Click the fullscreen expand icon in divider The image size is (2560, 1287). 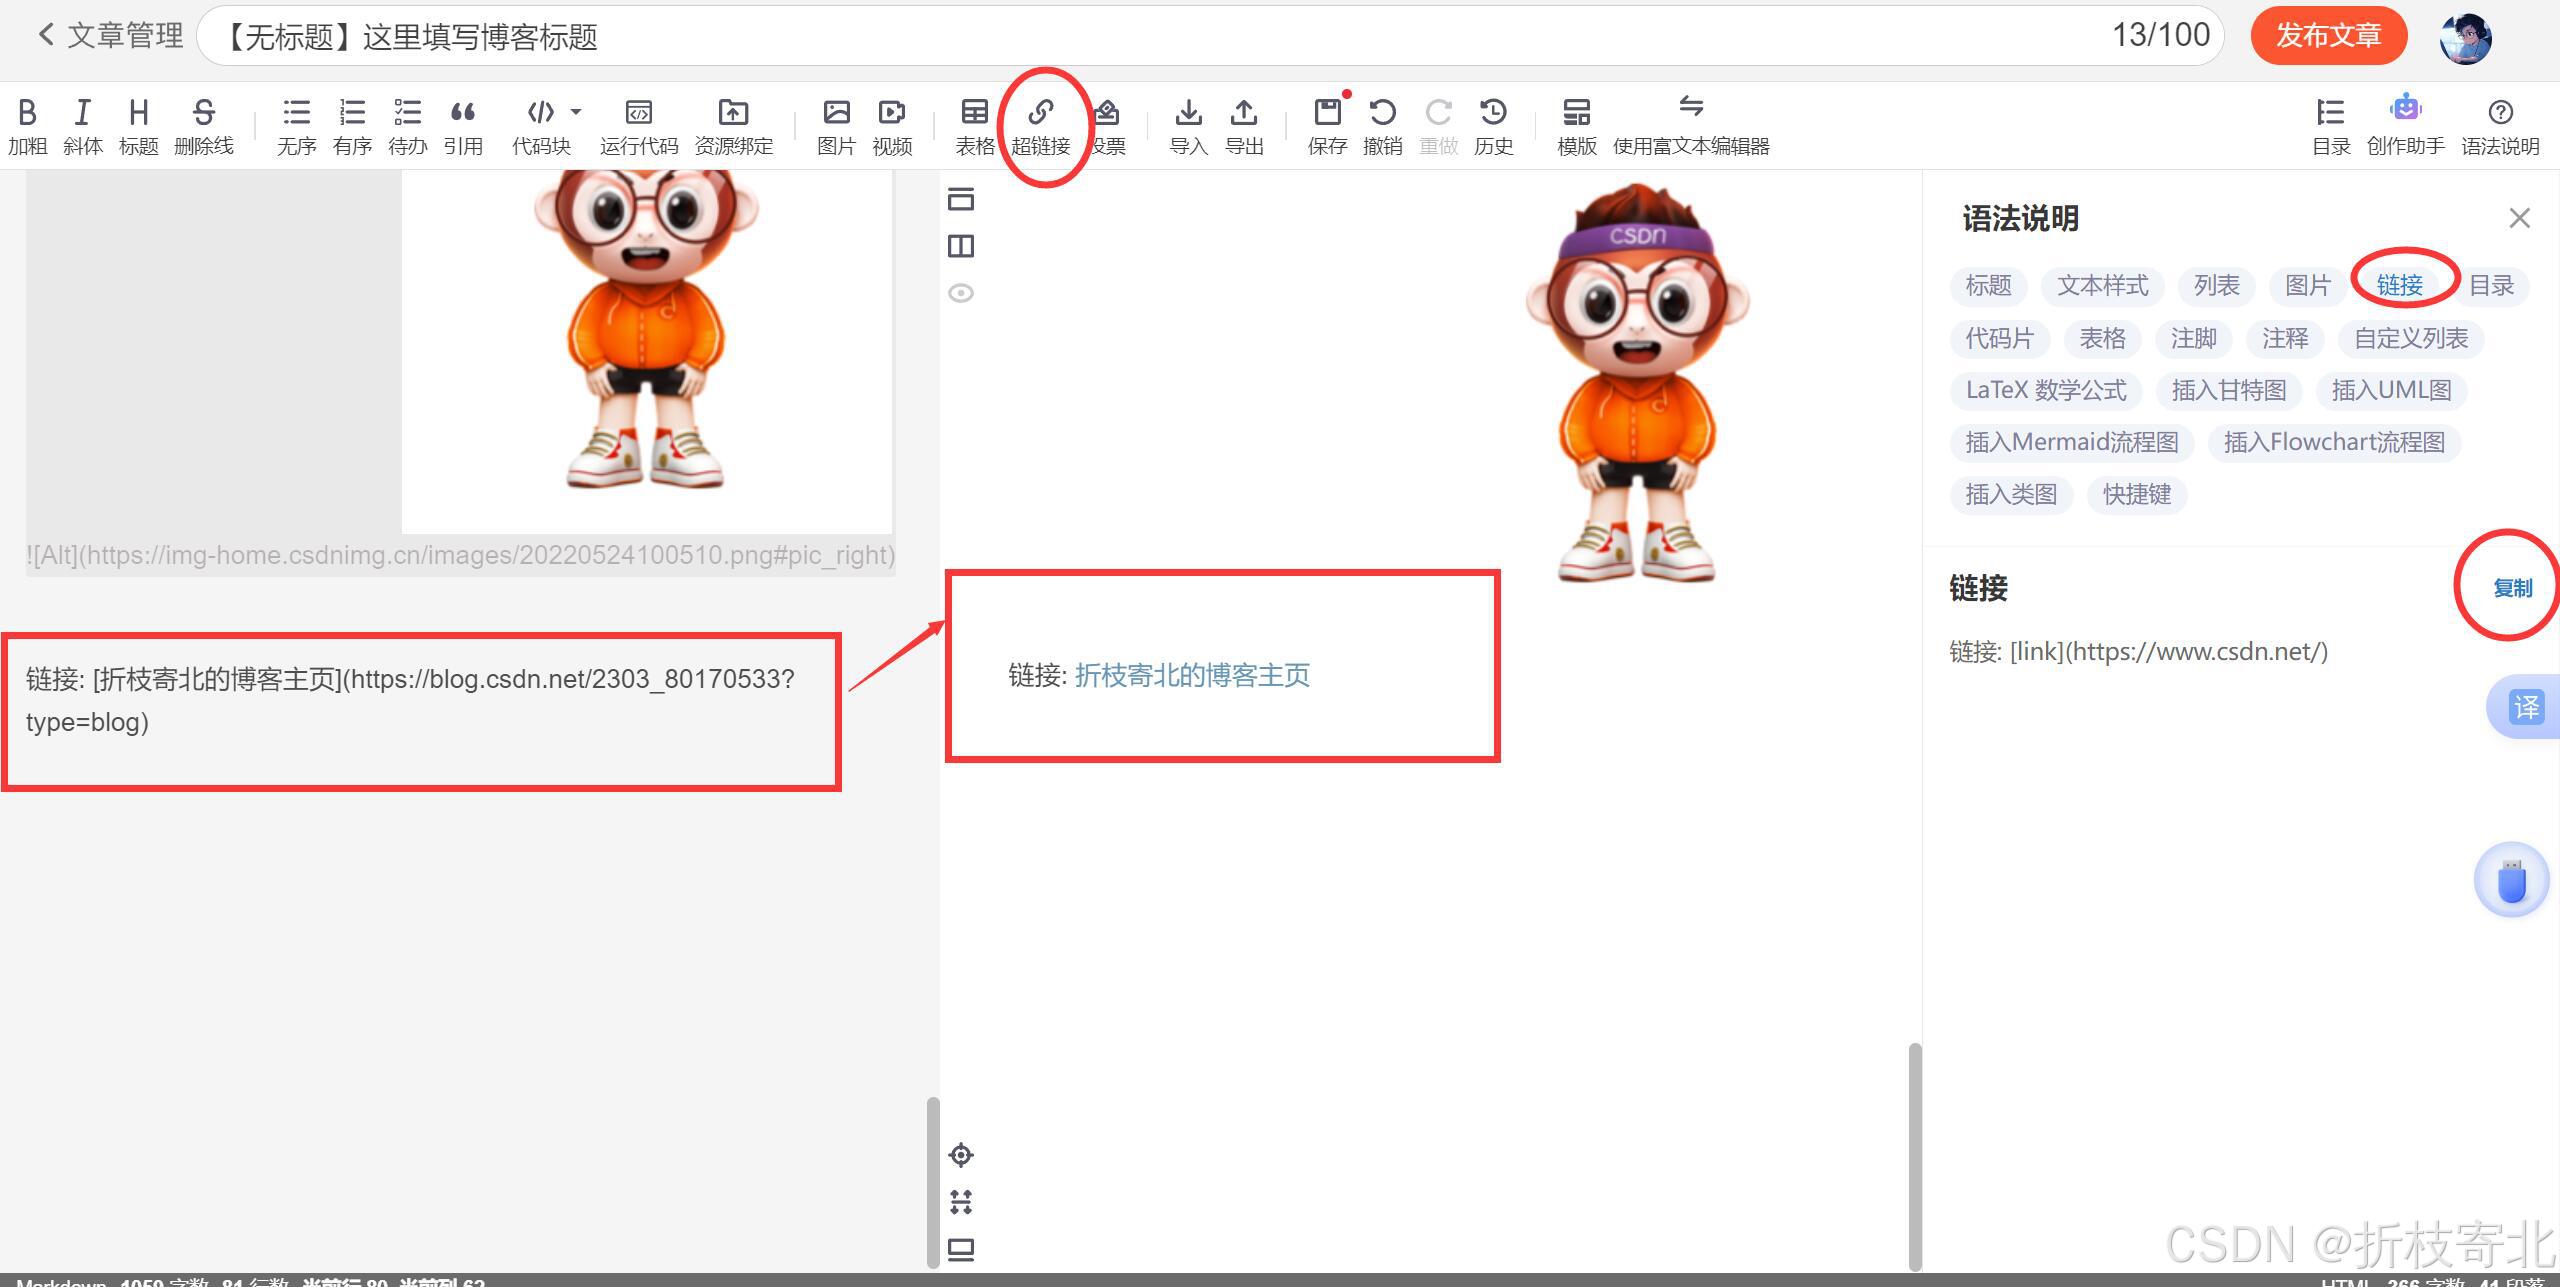[961, 1201]
